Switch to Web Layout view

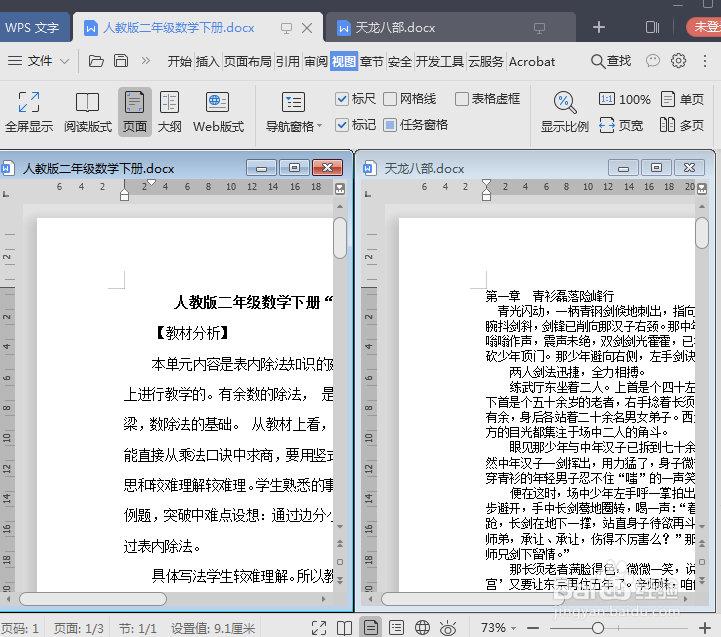[218, 112]
